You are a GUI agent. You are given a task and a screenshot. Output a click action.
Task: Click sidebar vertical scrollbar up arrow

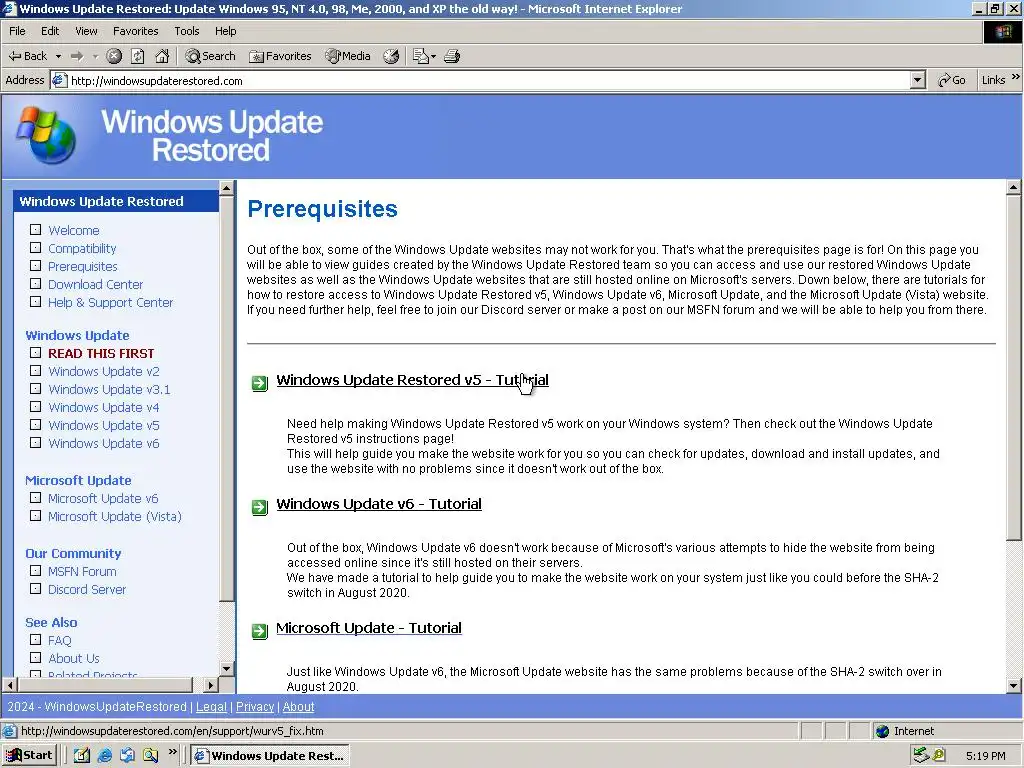(227, 188)
